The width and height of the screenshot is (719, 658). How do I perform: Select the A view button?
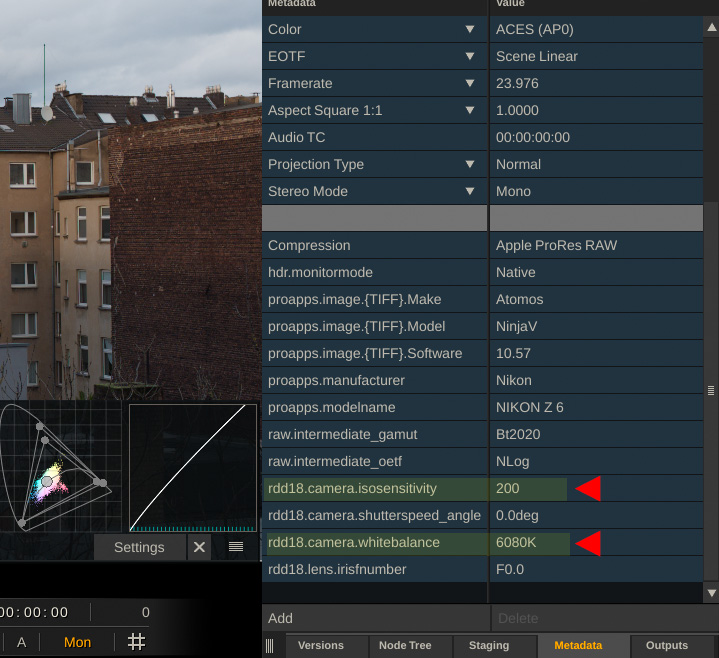point(21,642)
